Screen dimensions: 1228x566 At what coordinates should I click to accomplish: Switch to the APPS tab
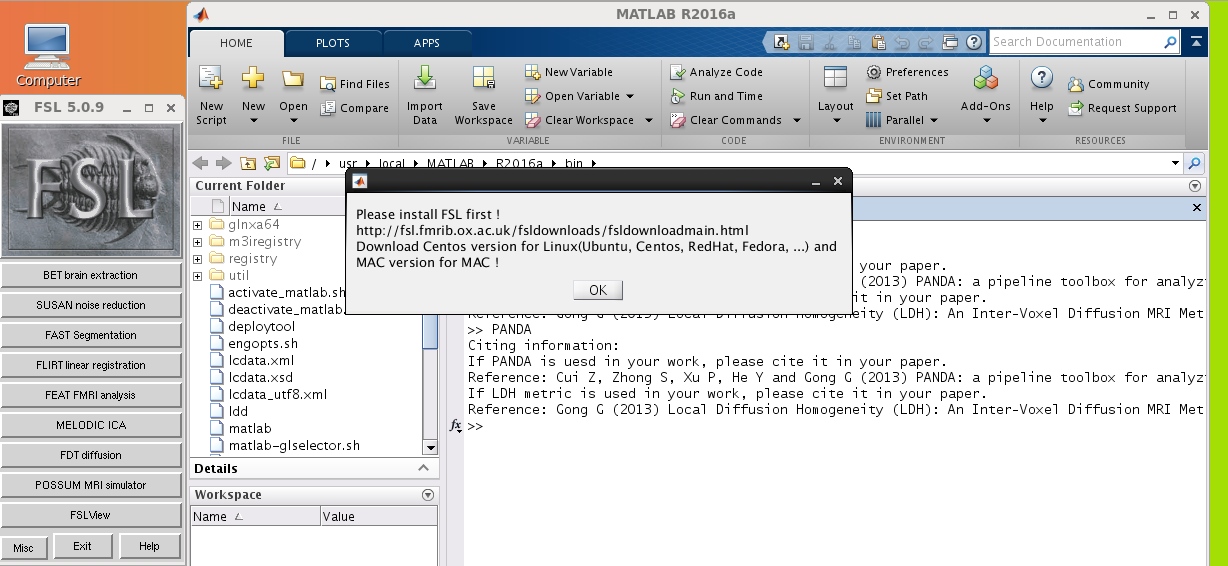click(426, 43)
